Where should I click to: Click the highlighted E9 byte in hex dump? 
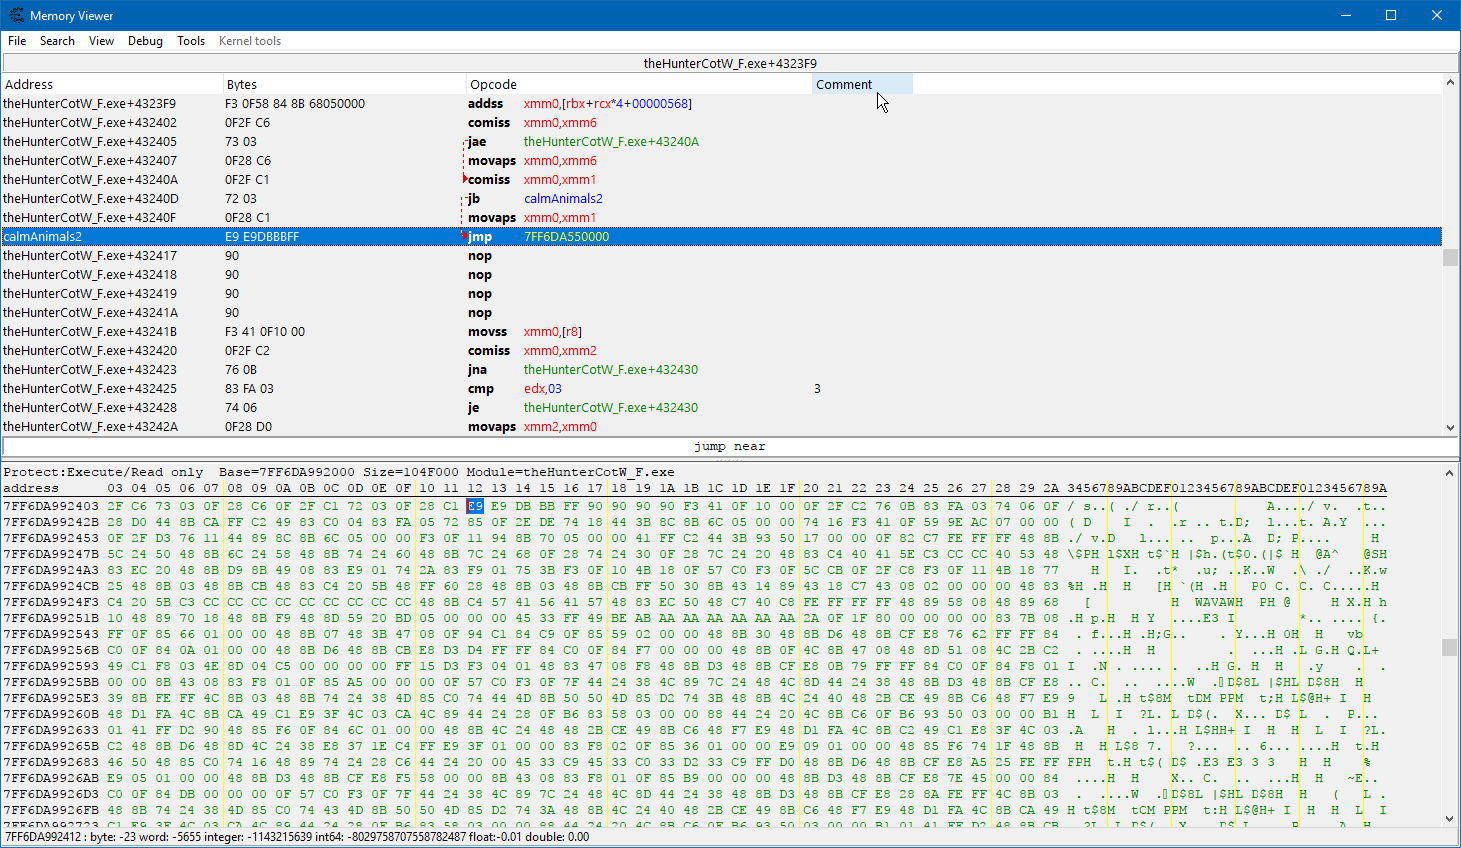pos(474,506)
